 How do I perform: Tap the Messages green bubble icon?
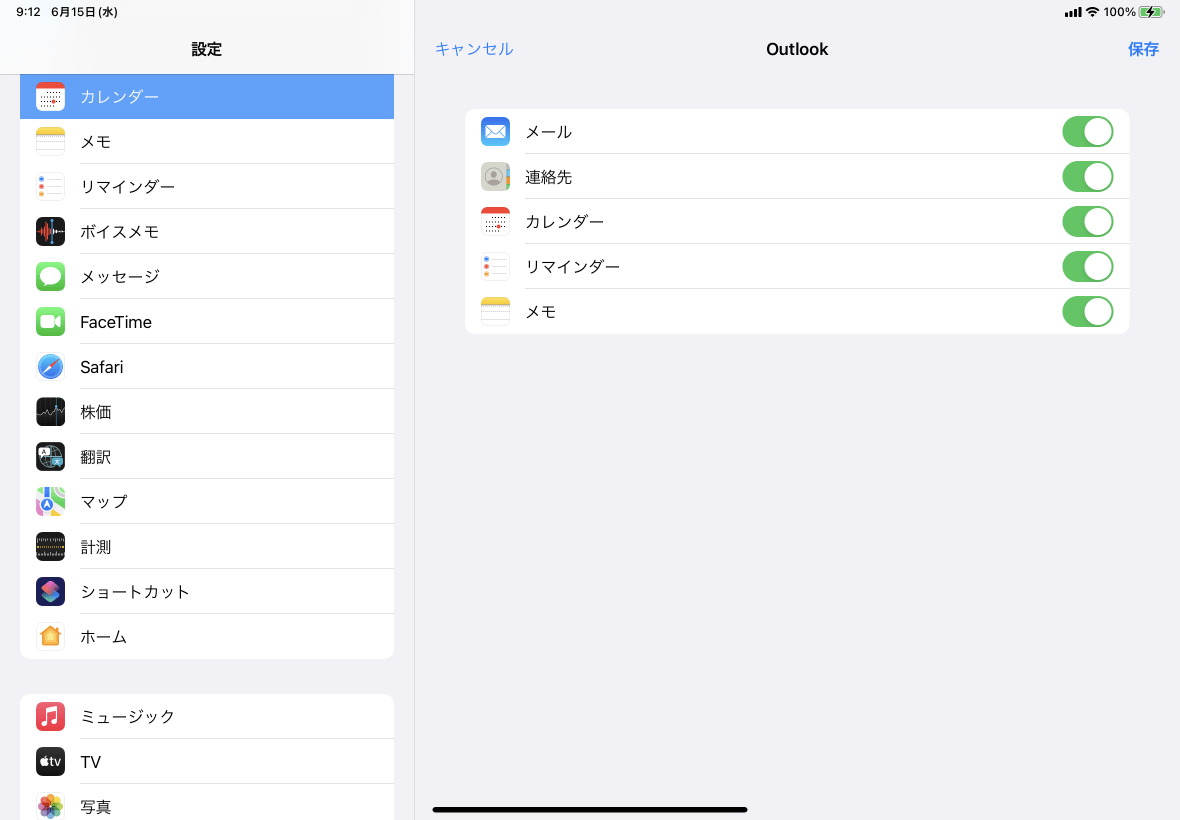[50, 277]
